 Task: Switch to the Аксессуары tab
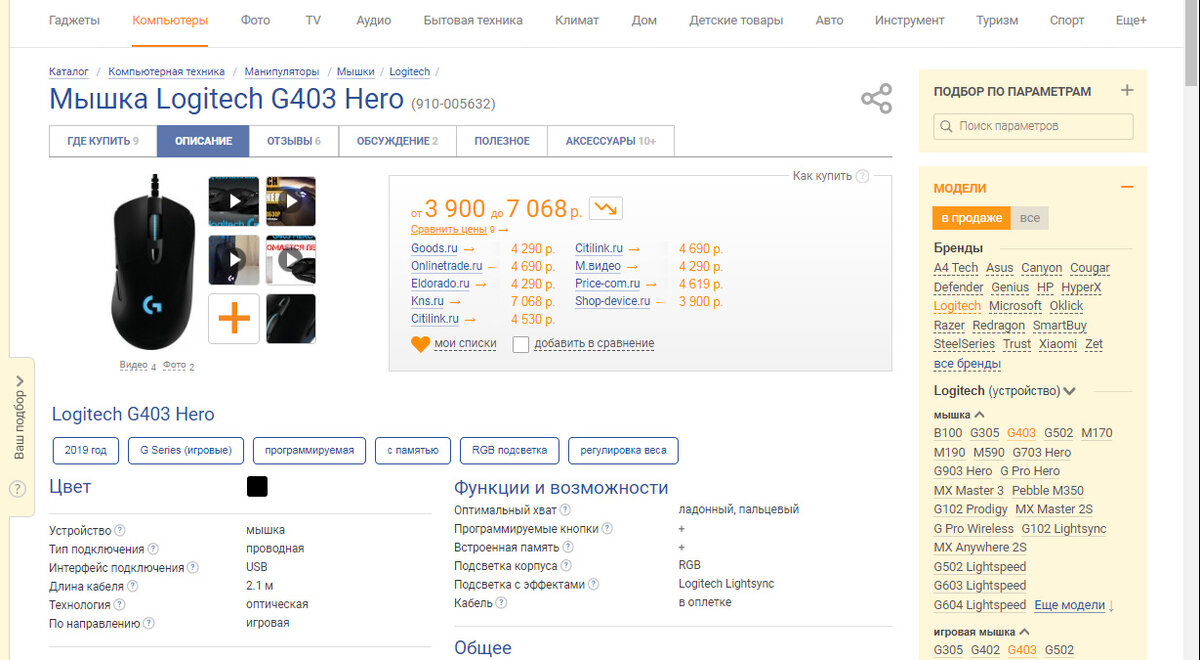pyautogui.click(x=610, y=141)
